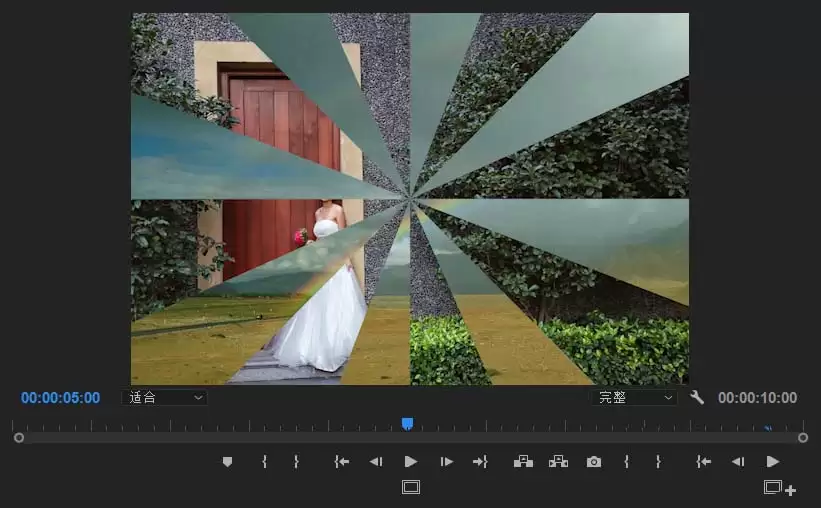The width and height of the screenshot is (821, 508).
Task: Export frame with the camera icon
Action: (594, 461)
